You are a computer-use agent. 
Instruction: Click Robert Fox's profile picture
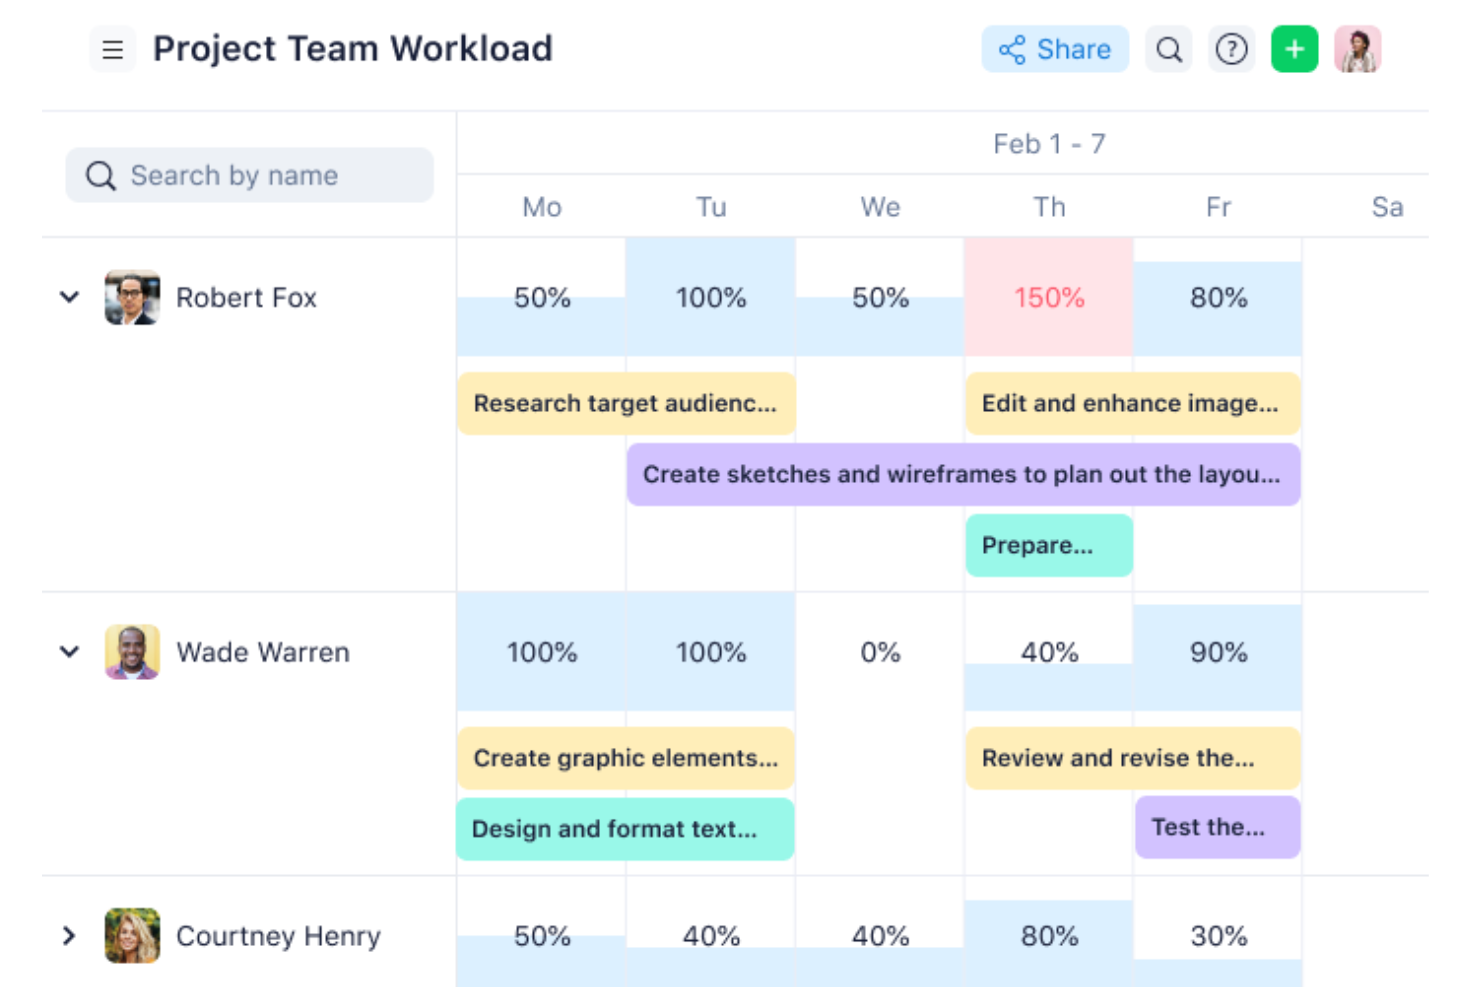132,297
